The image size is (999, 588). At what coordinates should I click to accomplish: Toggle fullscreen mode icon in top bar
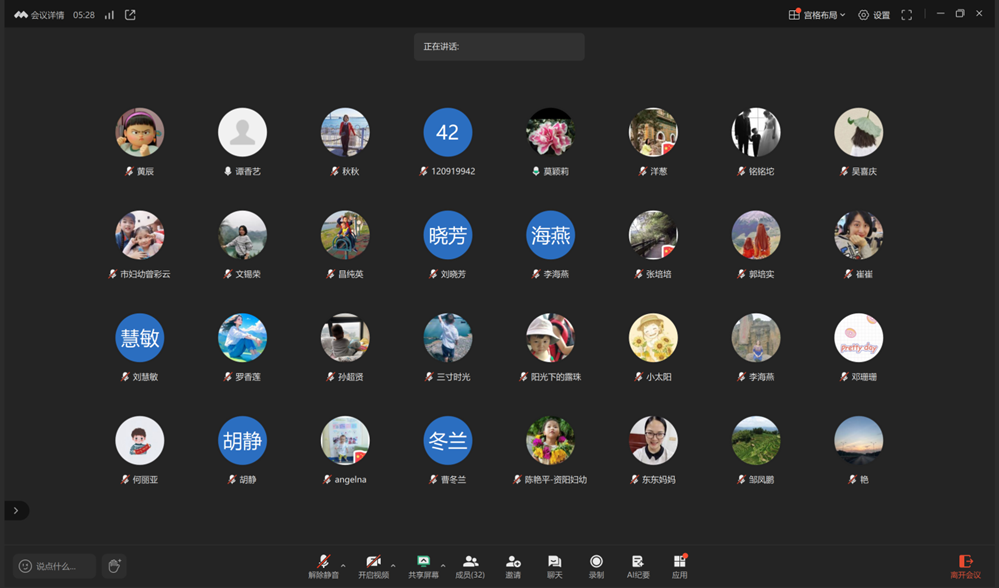click(x=907, y=15)
